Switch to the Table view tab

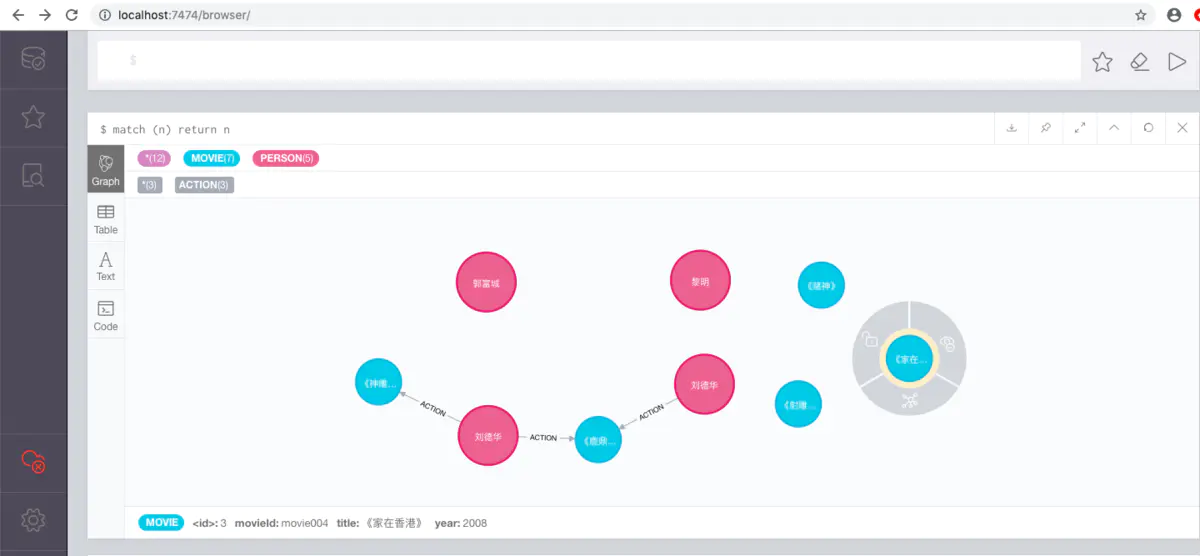(106, 219)
